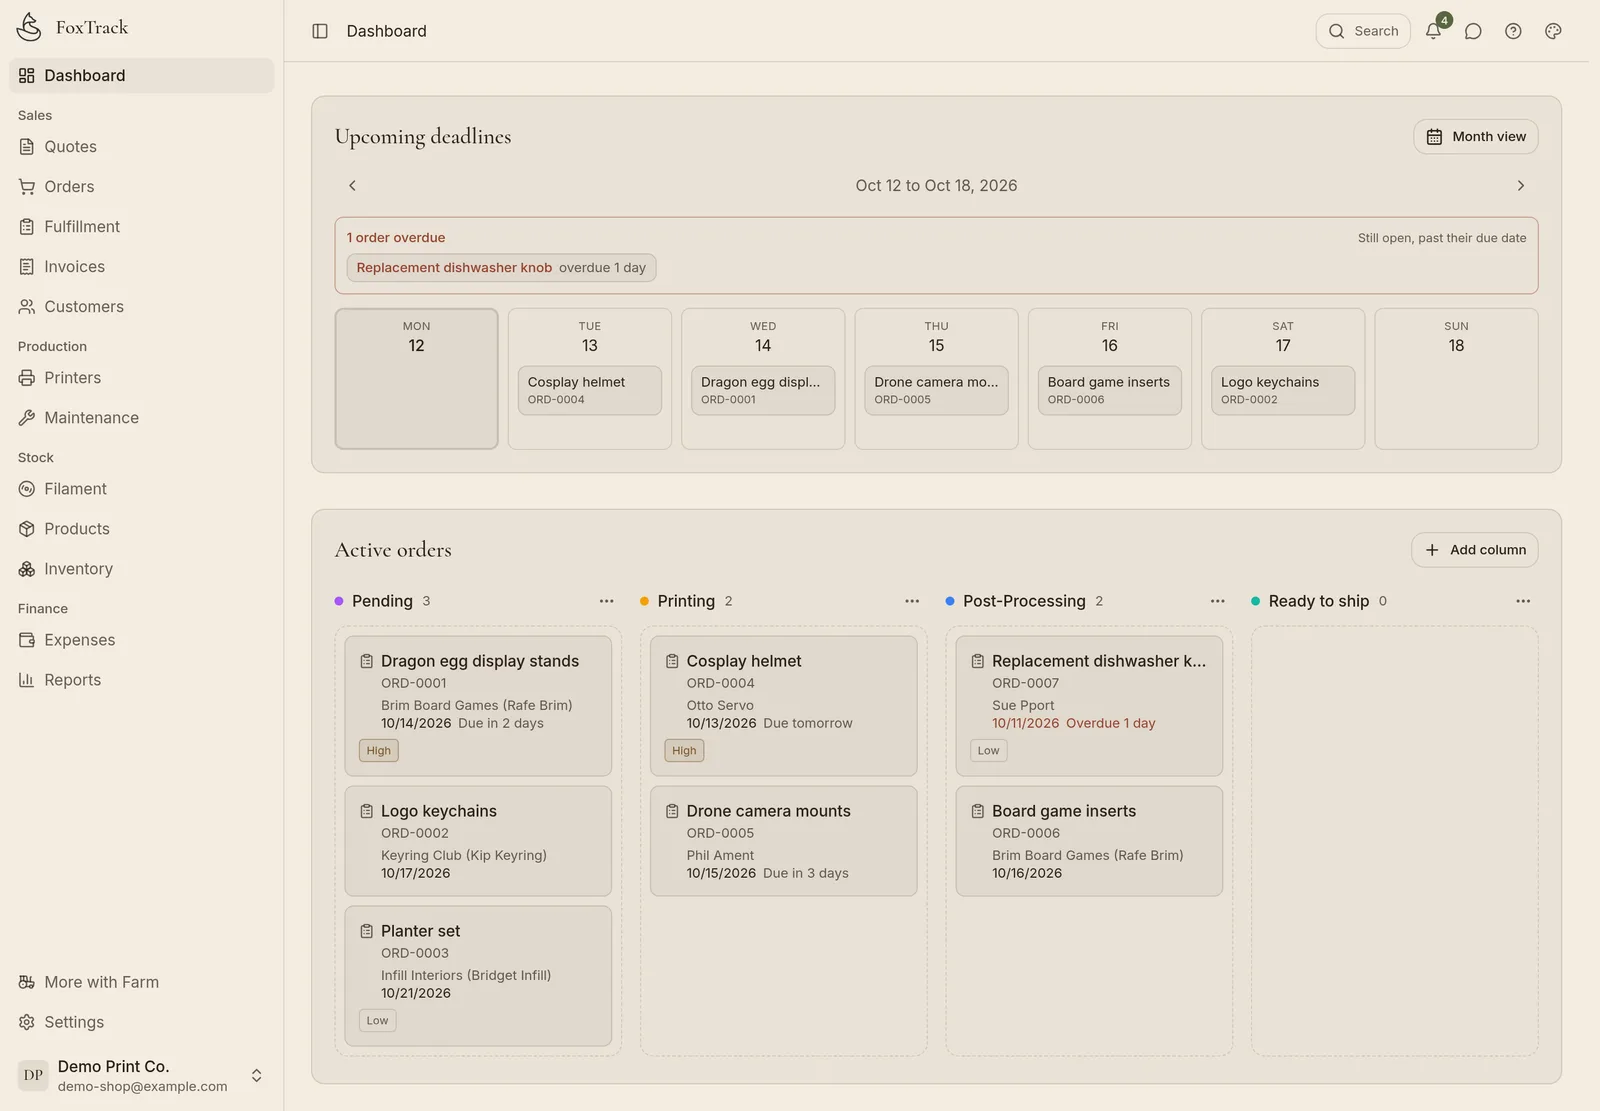Screen dimensions: 1600x1111
Task: Switch to Month view
Action: click(1475, 137)
